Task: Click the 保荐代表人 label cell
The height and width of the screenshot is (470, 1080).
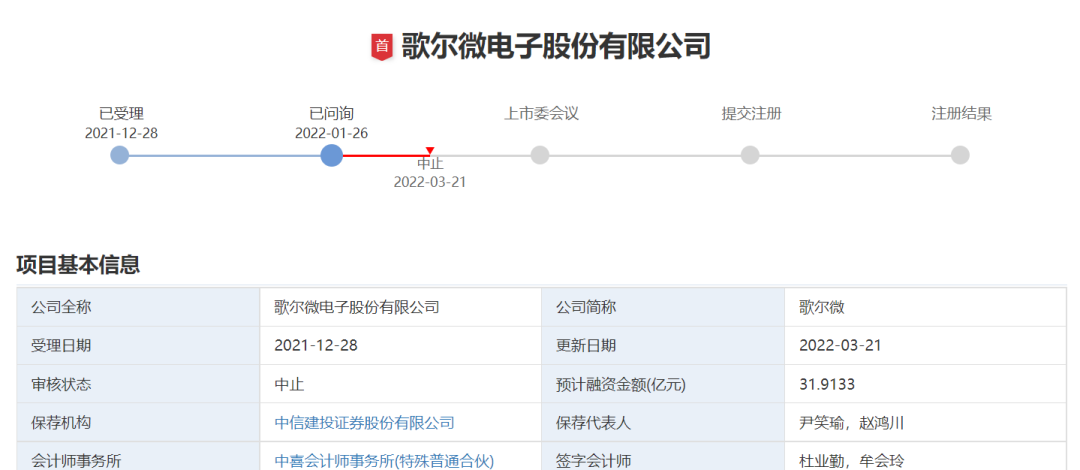Action: tap(663, 422)
